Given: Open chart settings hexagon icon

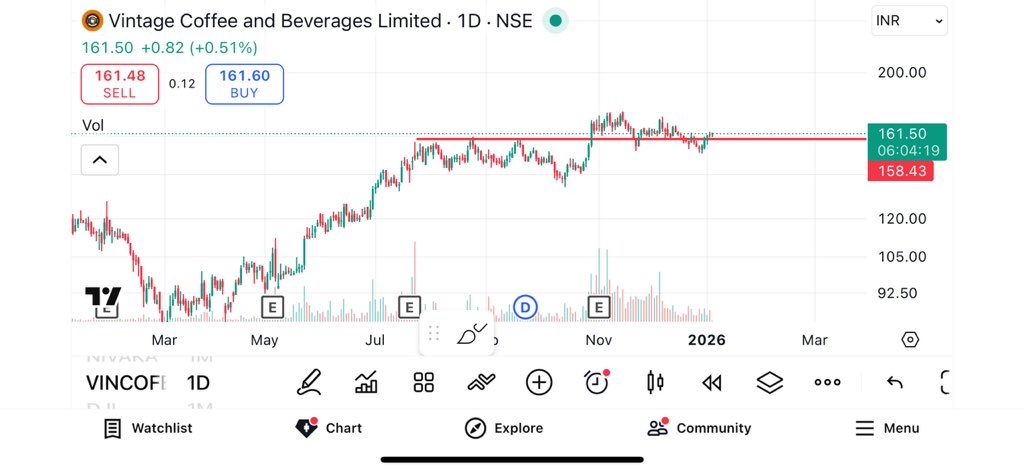Looking at the screenshot, I should pos(910,339).
